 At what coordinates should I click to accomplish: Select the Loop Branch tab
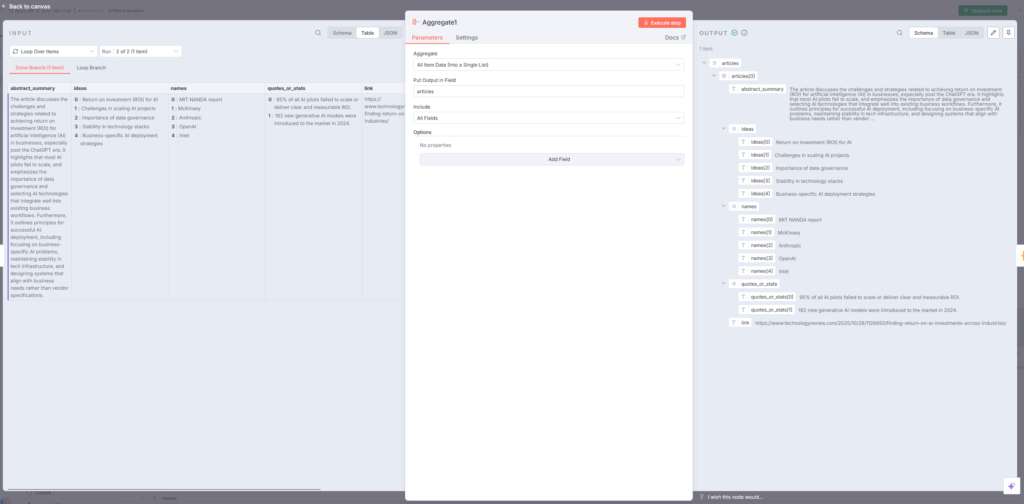coord(91,68)
